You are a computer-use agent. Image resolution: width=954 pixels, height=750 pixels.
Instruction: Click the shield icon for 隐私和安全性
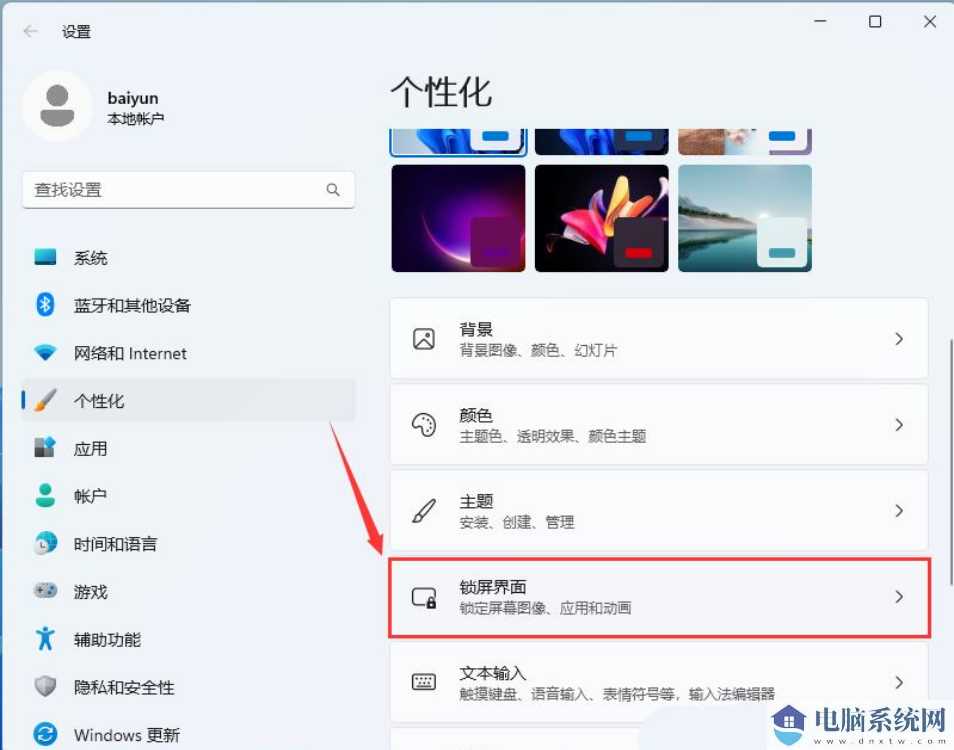tap(45, 687)
